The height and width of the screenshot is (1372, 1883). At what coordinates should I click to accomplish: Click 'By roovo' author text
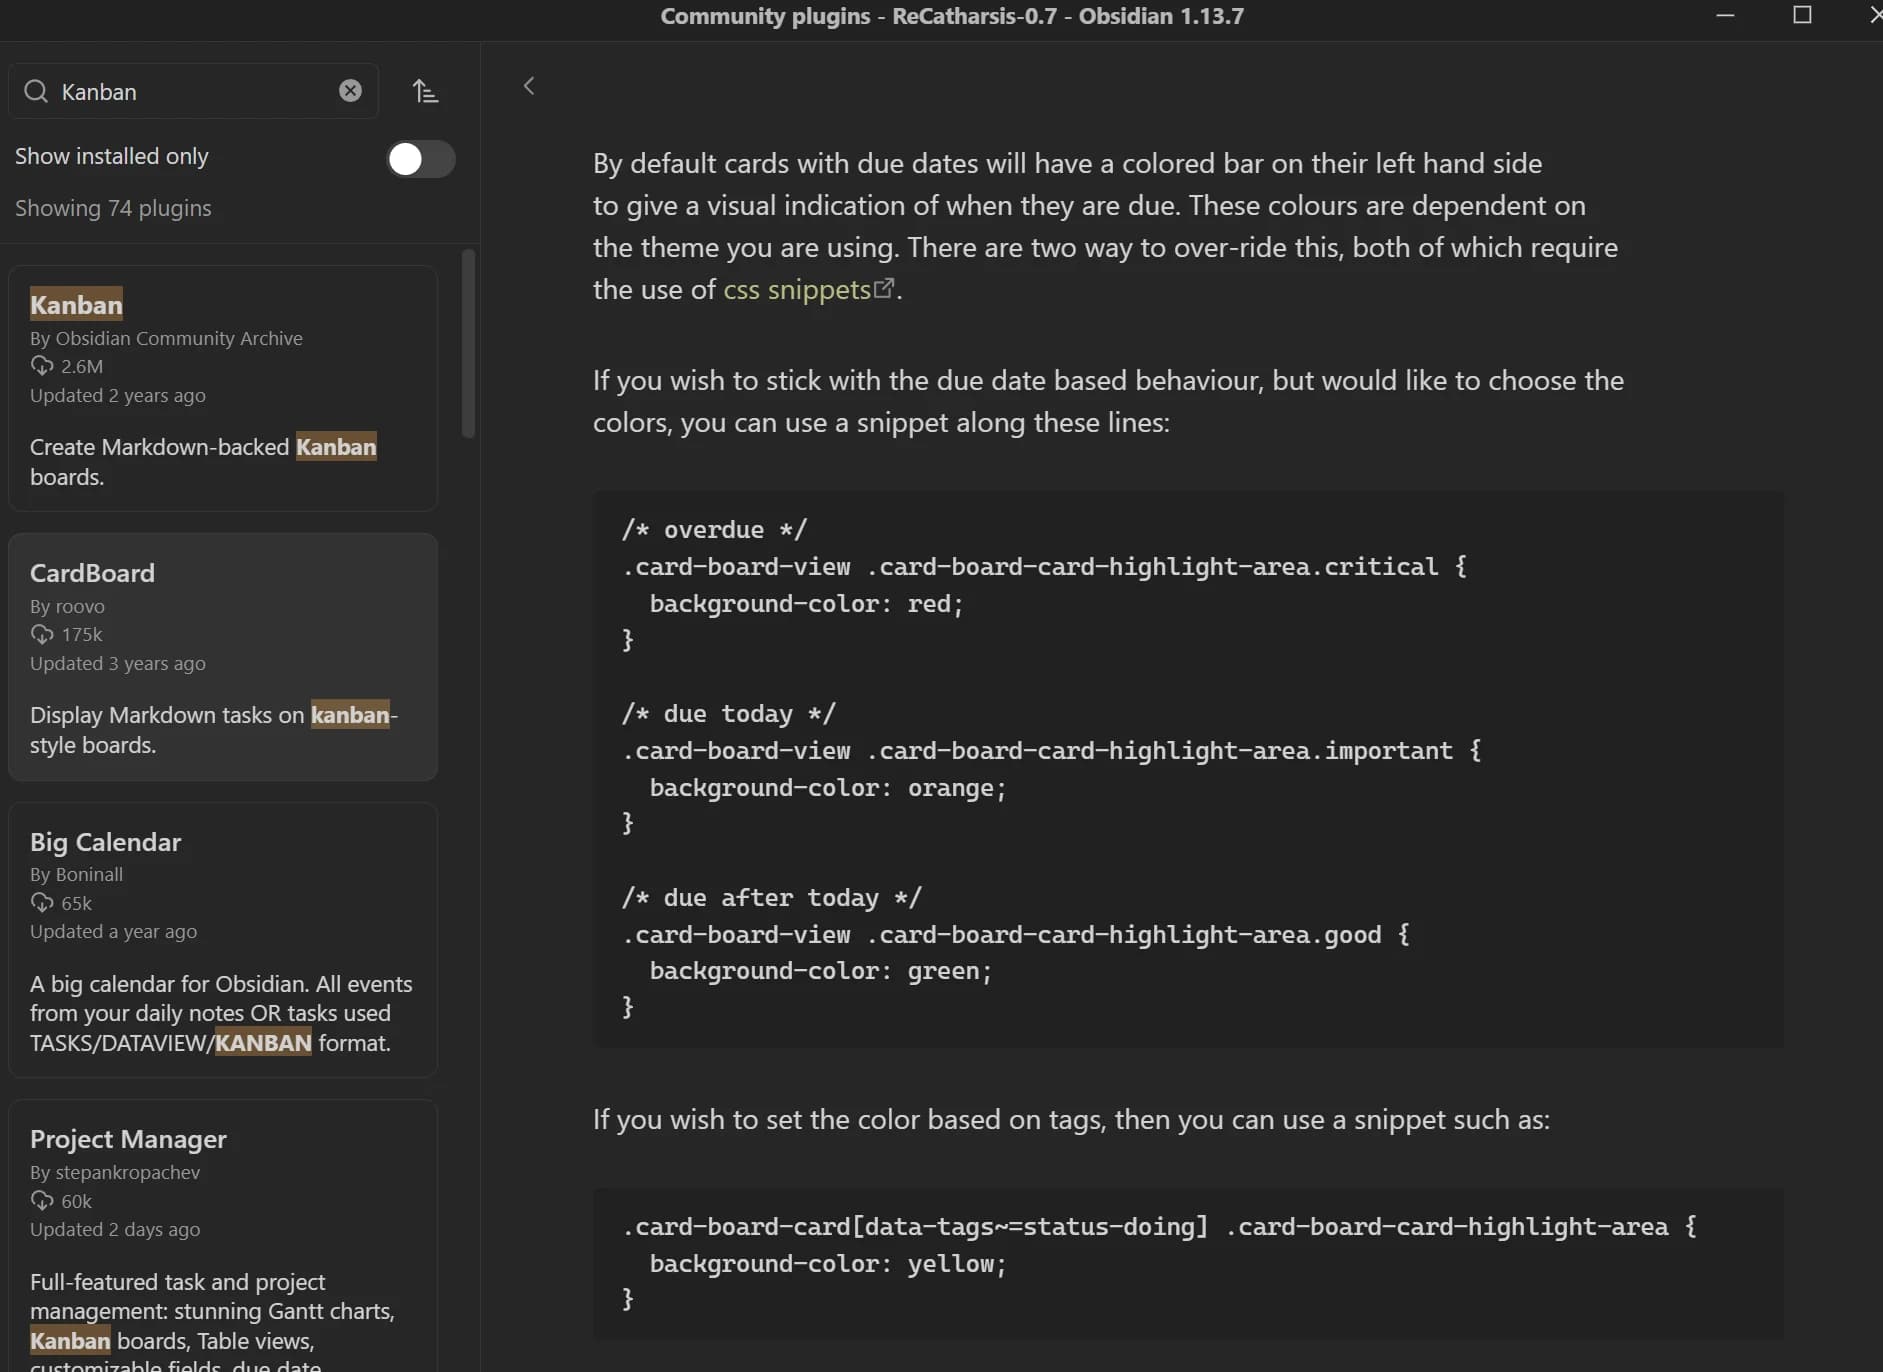coord(67,606)
